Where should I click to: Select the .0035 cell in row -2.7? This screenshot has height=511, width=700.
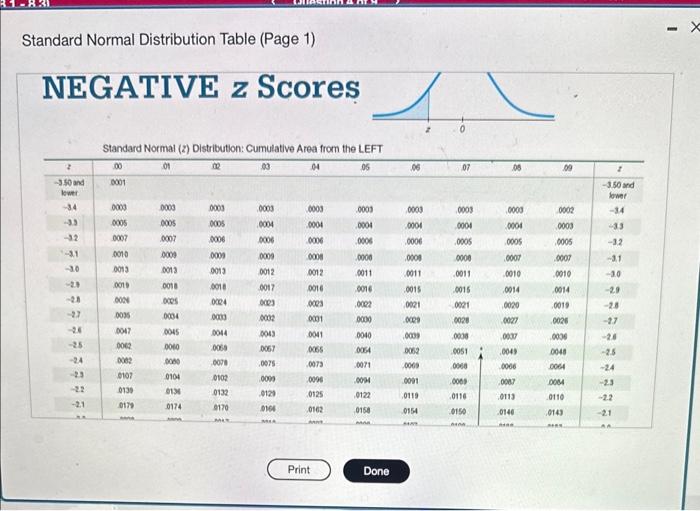pos(122,315)
